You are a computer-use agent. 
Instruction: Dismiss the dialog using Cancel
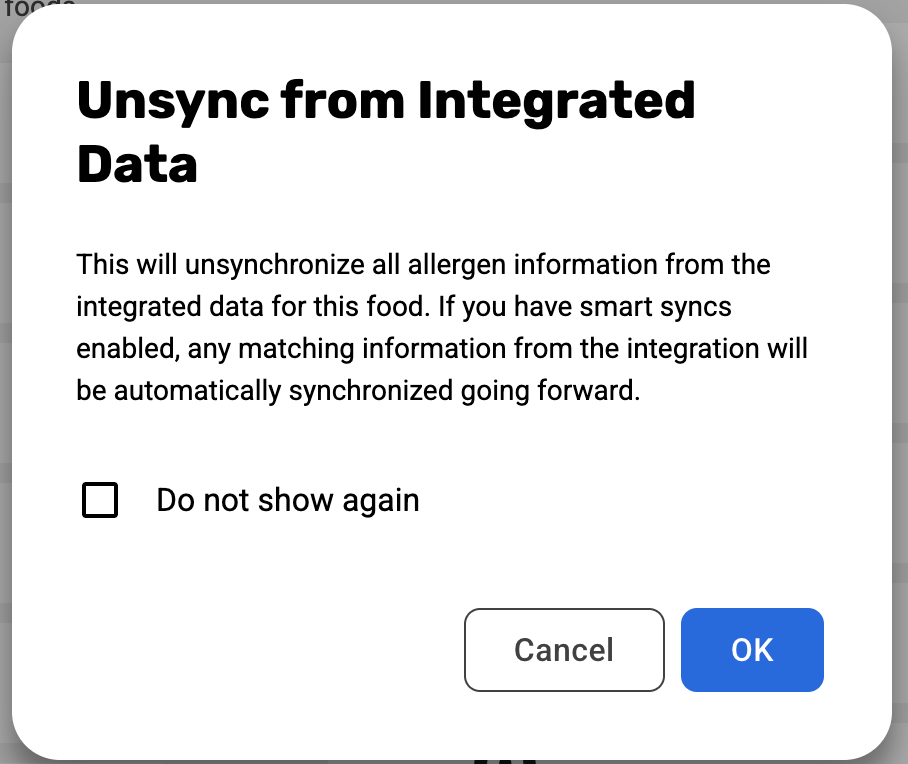coord(564,650)
